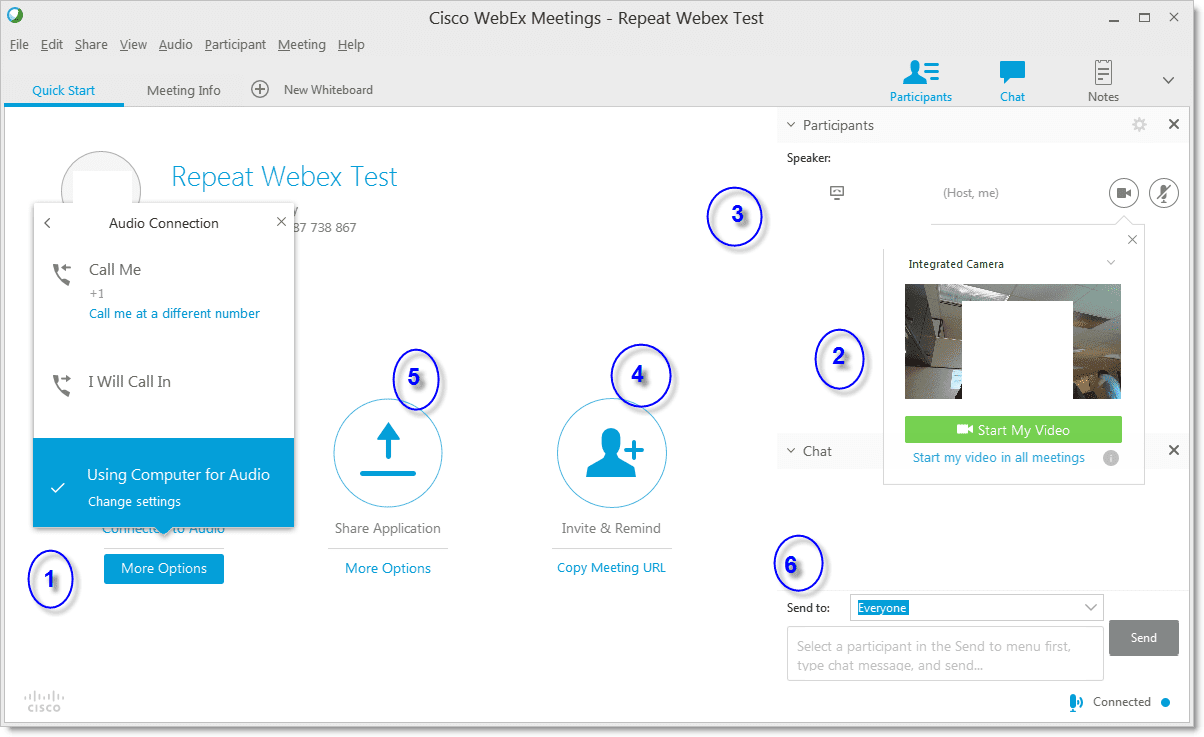
Task: Click the chat message input box
Action: (x=945, y=653)
